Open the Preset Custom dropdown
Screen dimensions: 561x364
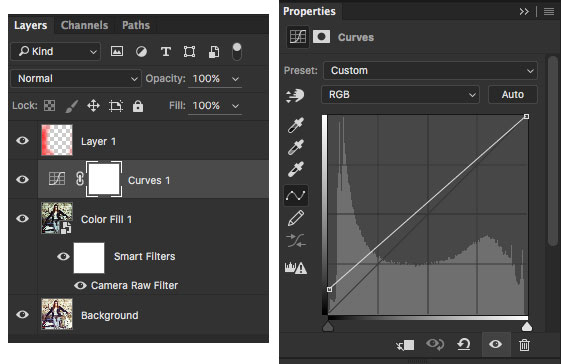click(430, 71)
